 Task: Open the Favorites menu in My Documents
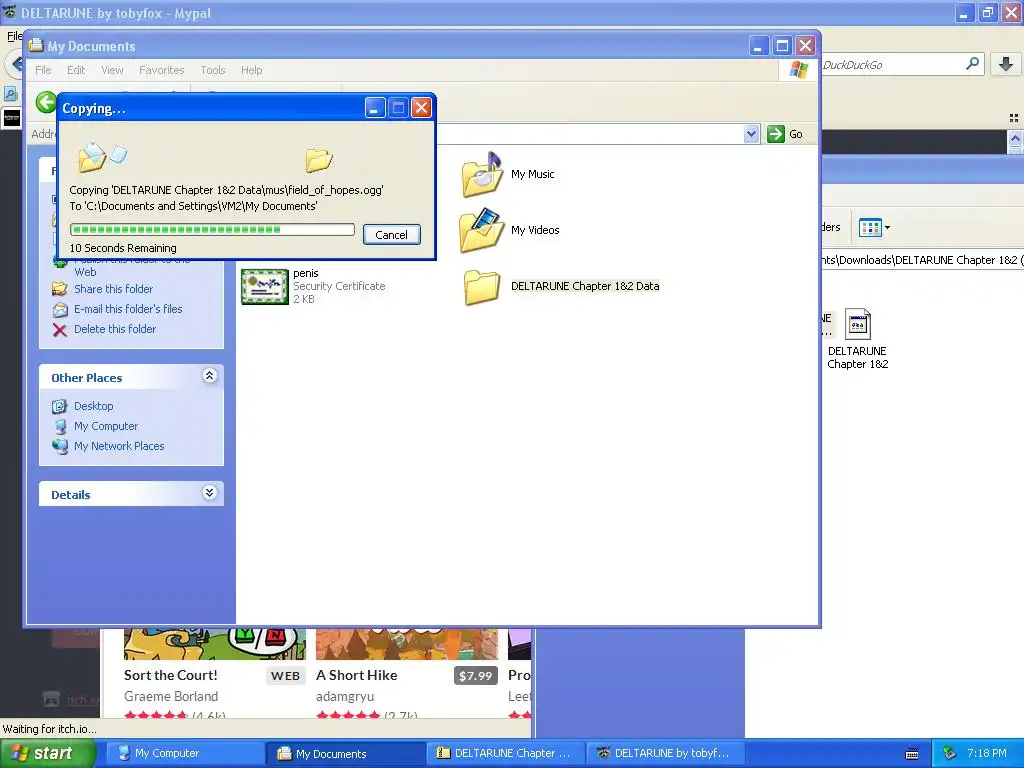pyautogui.click(x=161, y=70)
